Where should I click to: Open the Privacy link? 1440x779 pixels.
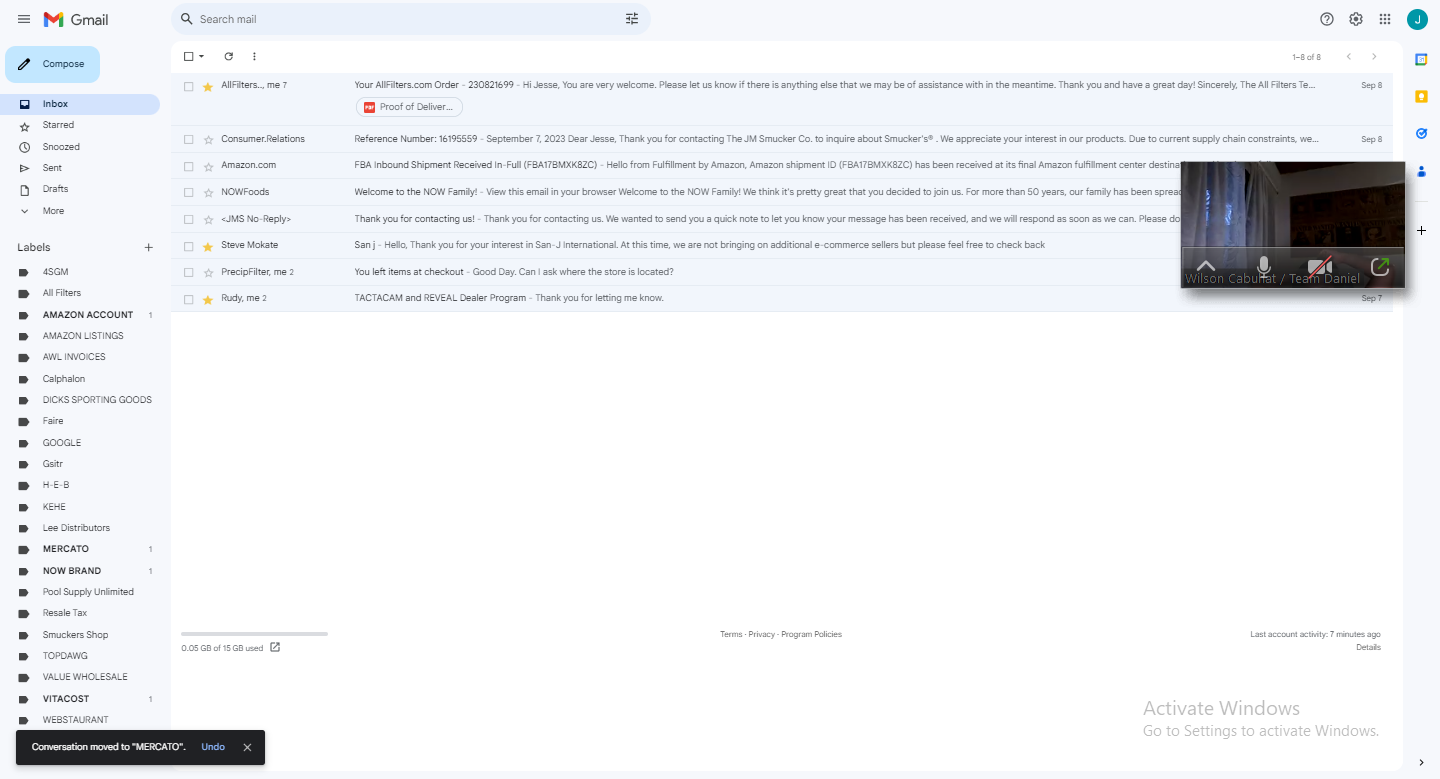click(762, 634)
